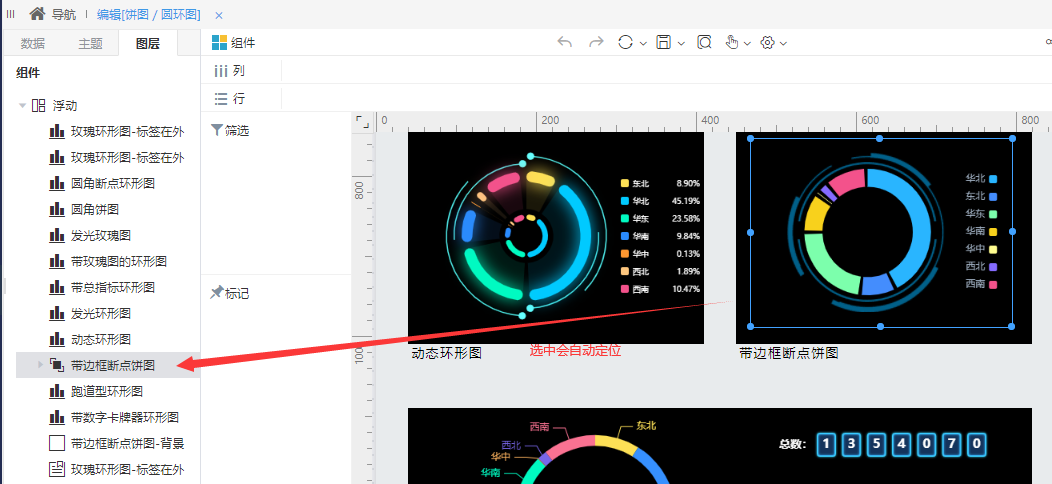The image size is (1052, 484).
Task: Click the rectangle icon of 带边框断点饼图-背景
Action: 57,443
